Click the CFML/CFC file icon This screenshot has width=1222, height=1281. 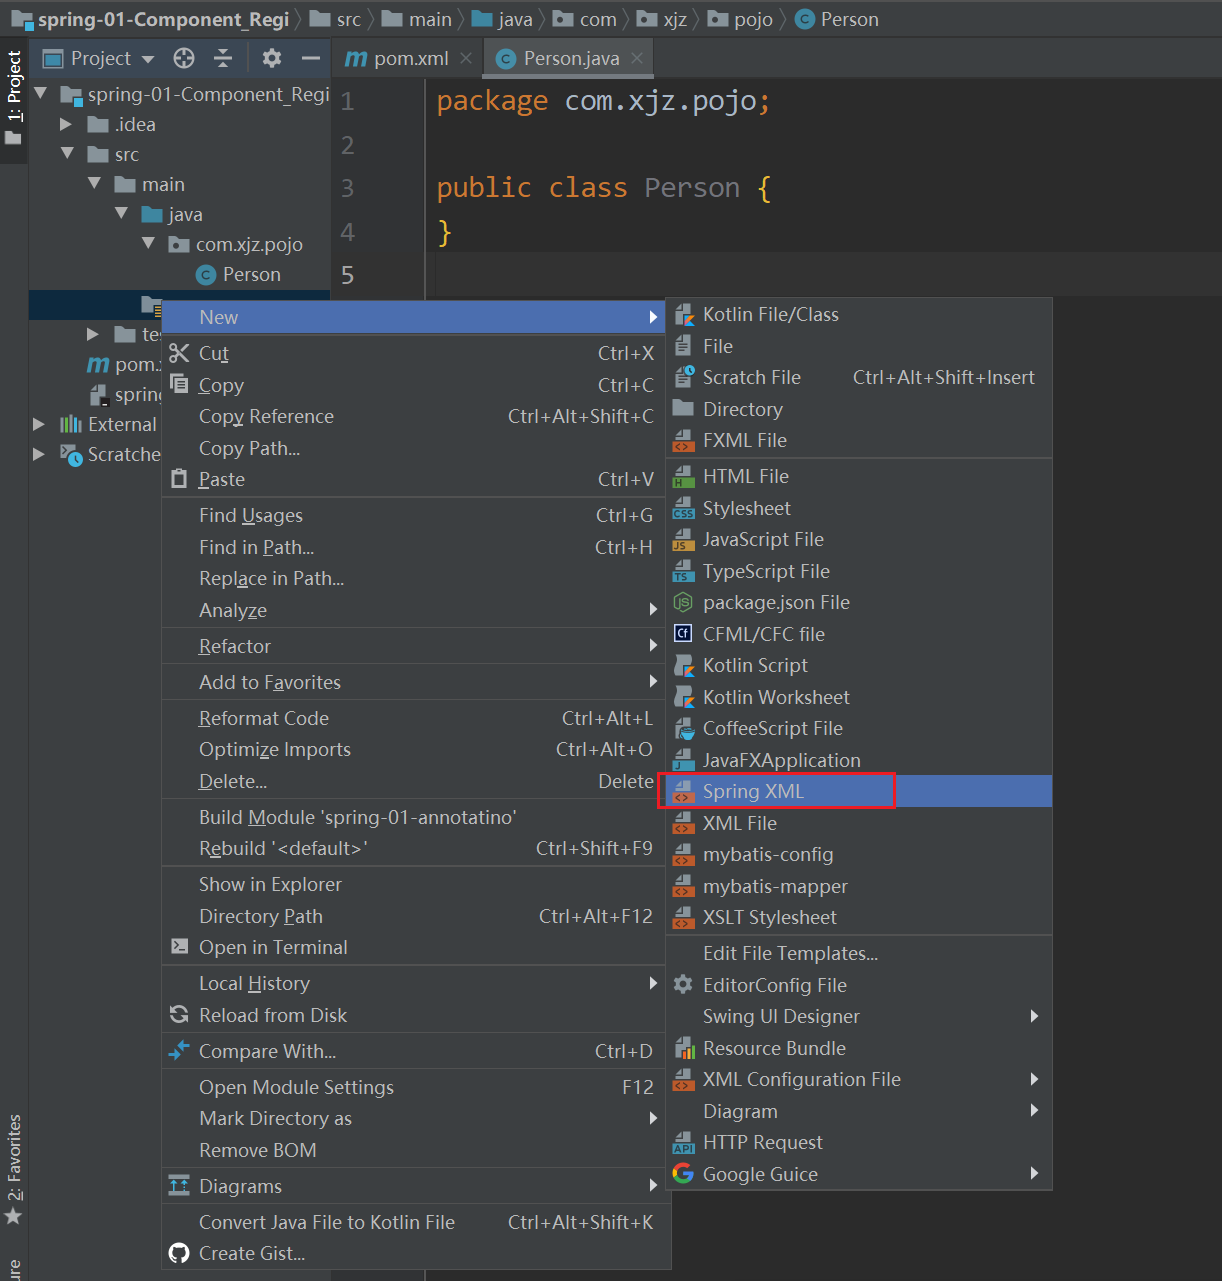(684, 634)
